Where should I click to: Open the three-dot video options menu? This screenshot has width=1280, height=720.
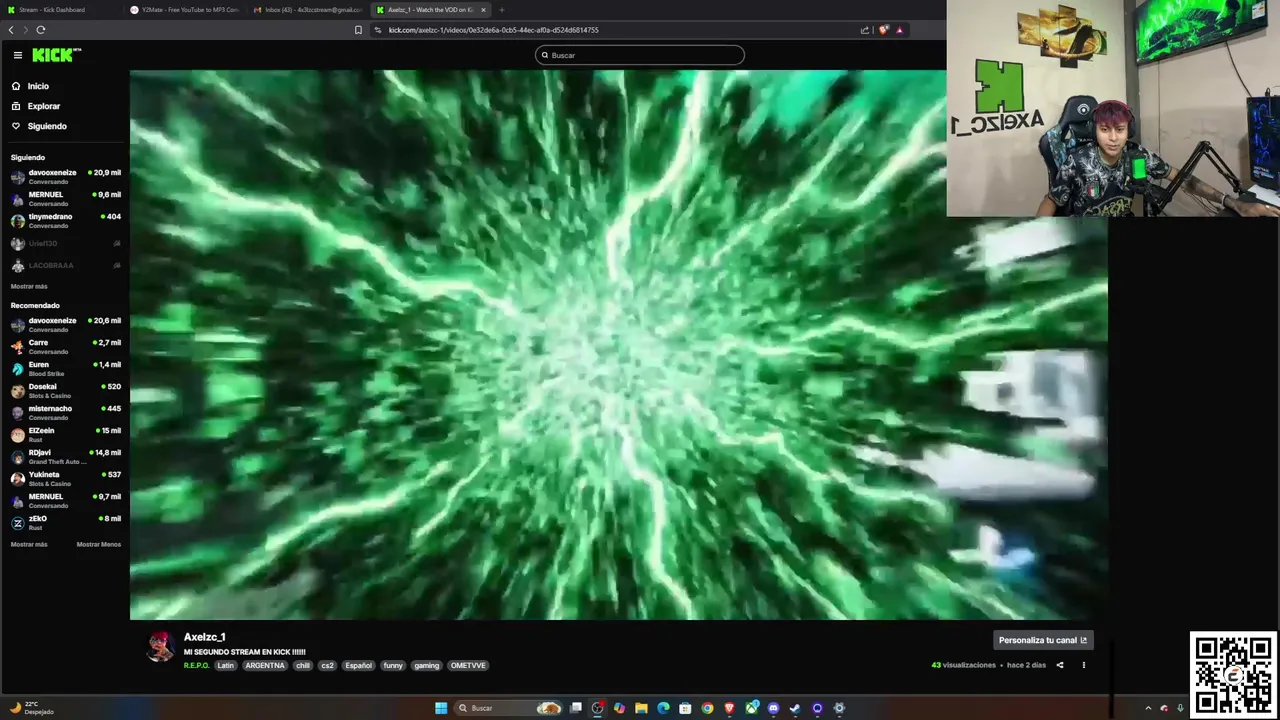(x=1083, y=665)
